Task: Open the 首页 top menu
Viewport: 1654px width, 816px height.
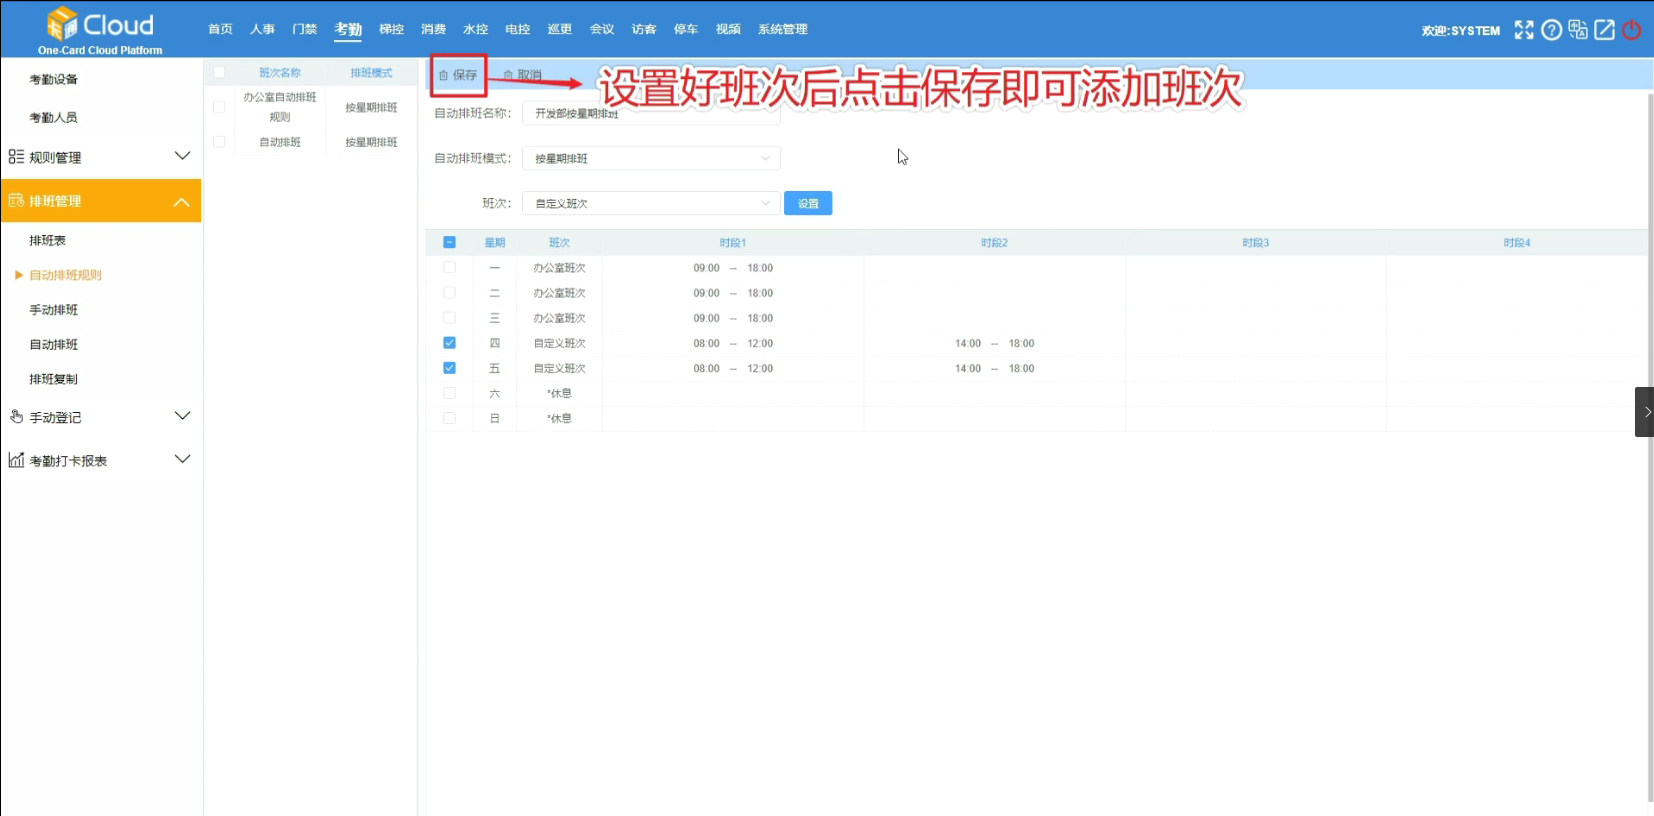Action: (x=220, y=29)
